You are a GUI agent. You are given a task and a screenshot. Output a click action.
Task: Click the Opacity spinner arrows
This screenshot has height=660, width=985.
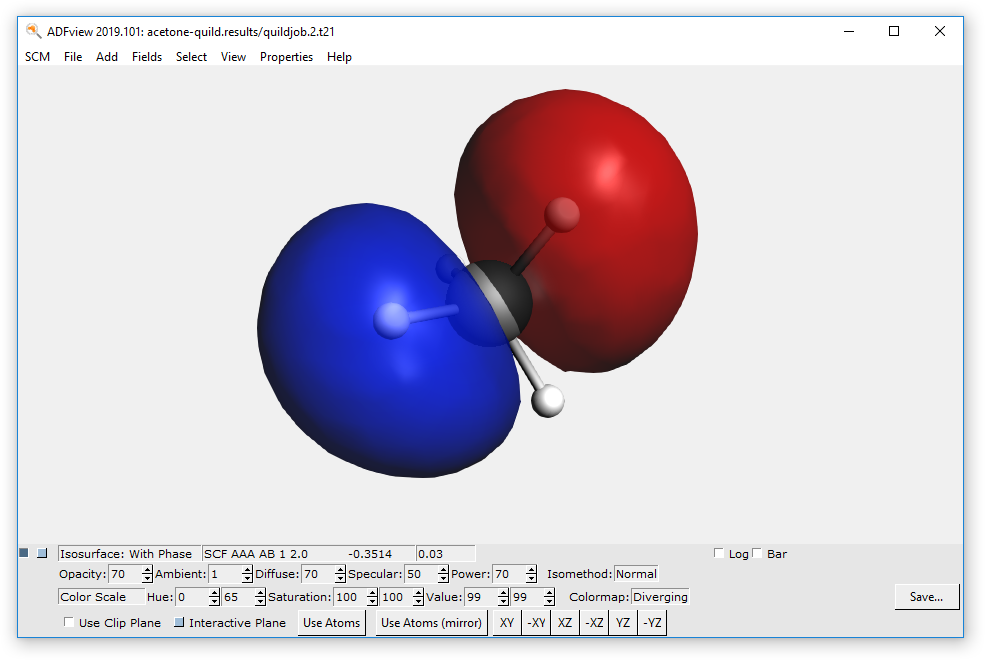[x=147, y=574]
